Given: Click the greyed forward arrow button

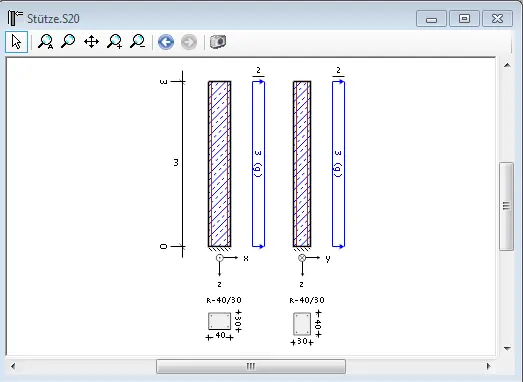Looking at the screenshot, I should 189,42.
